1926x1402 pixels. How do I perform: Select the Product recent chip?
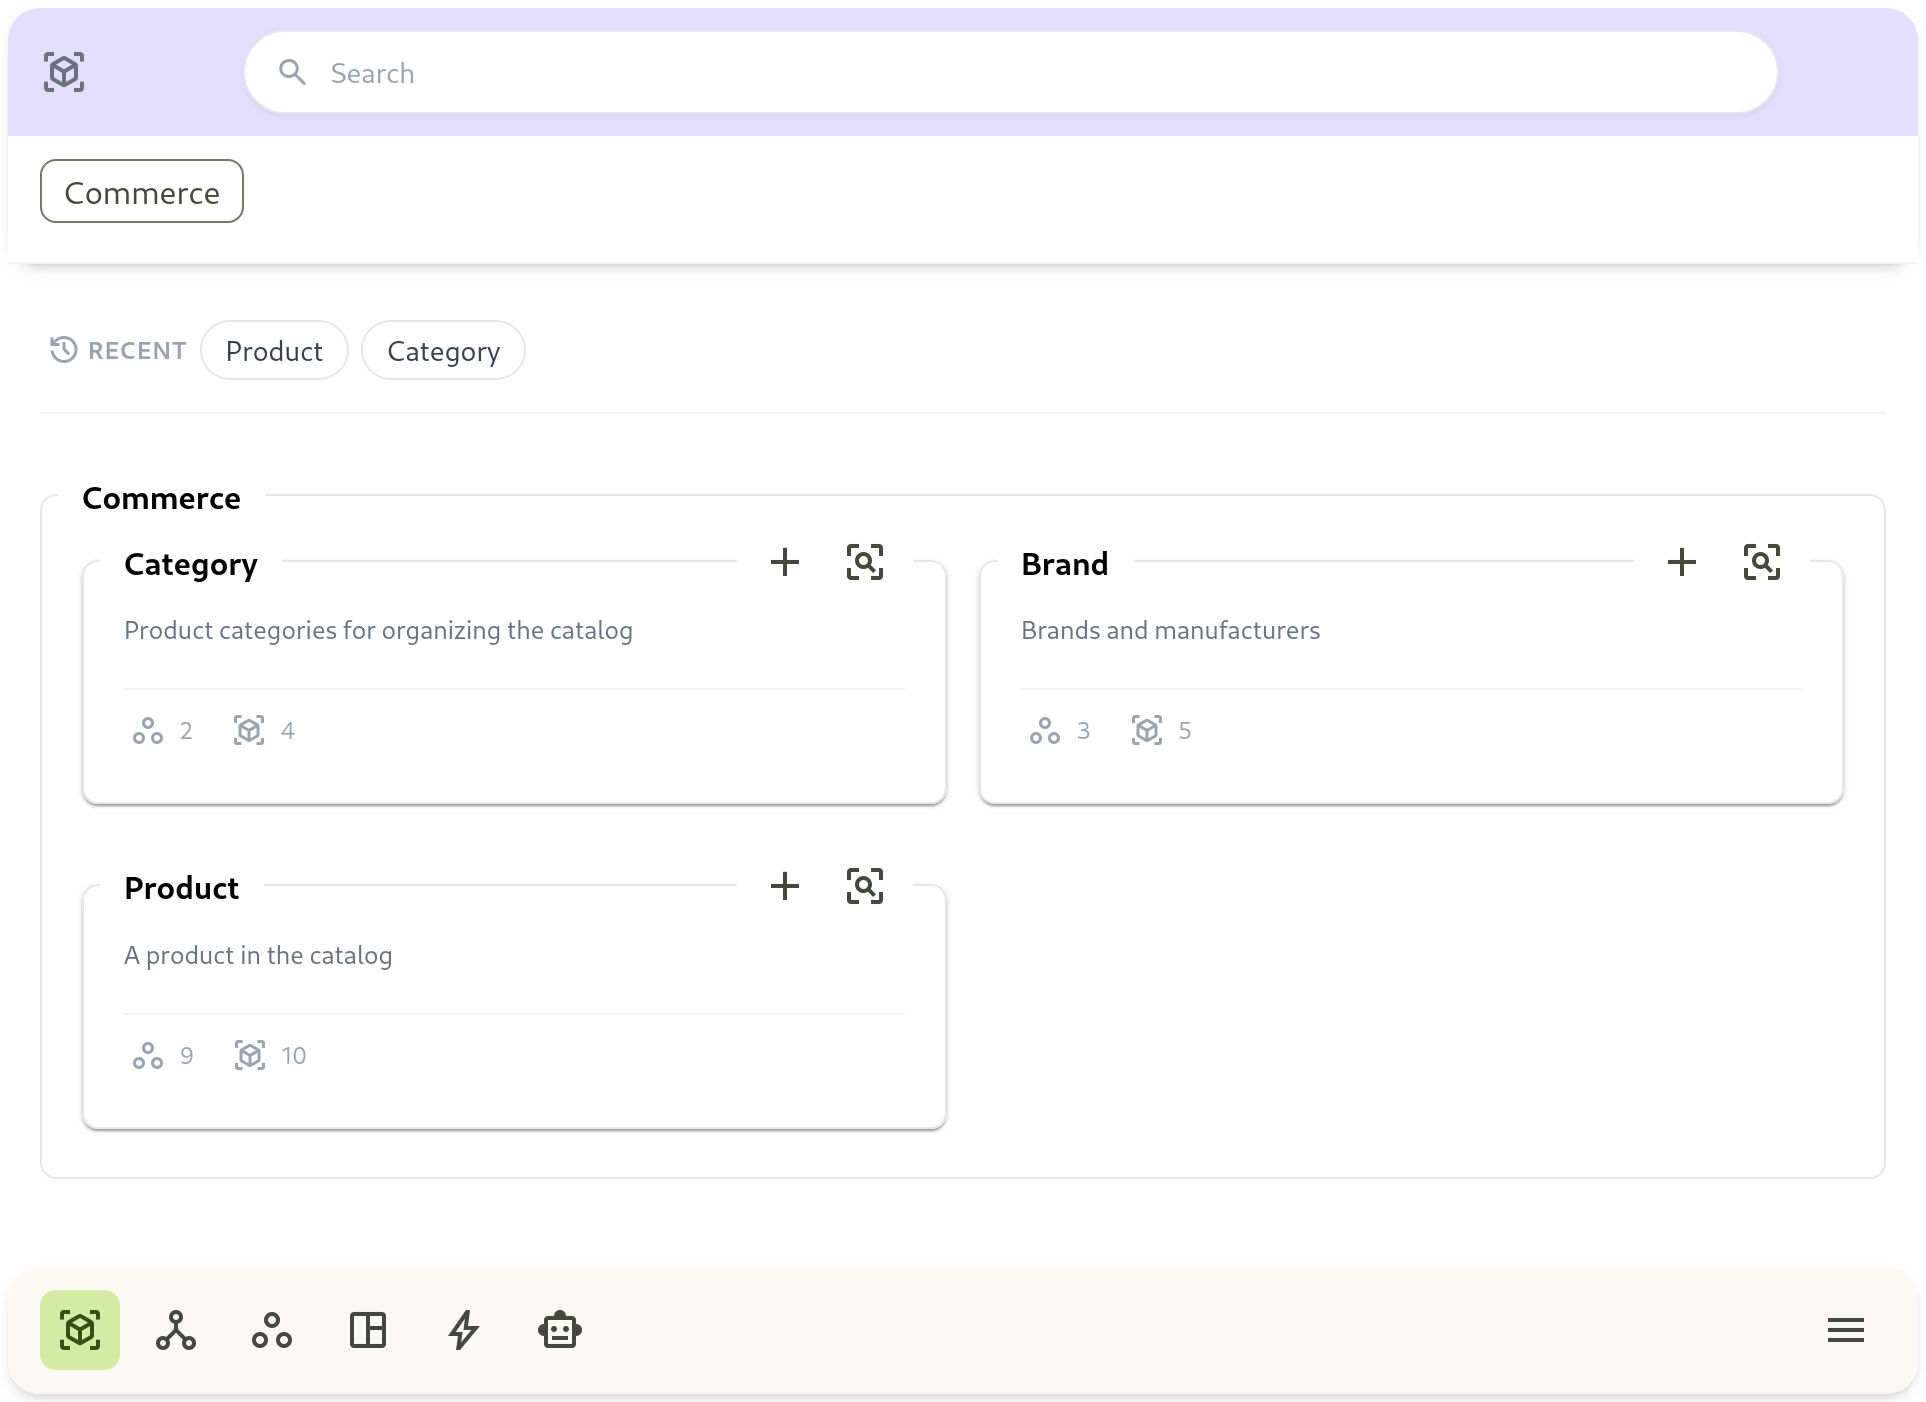point(274,350)
